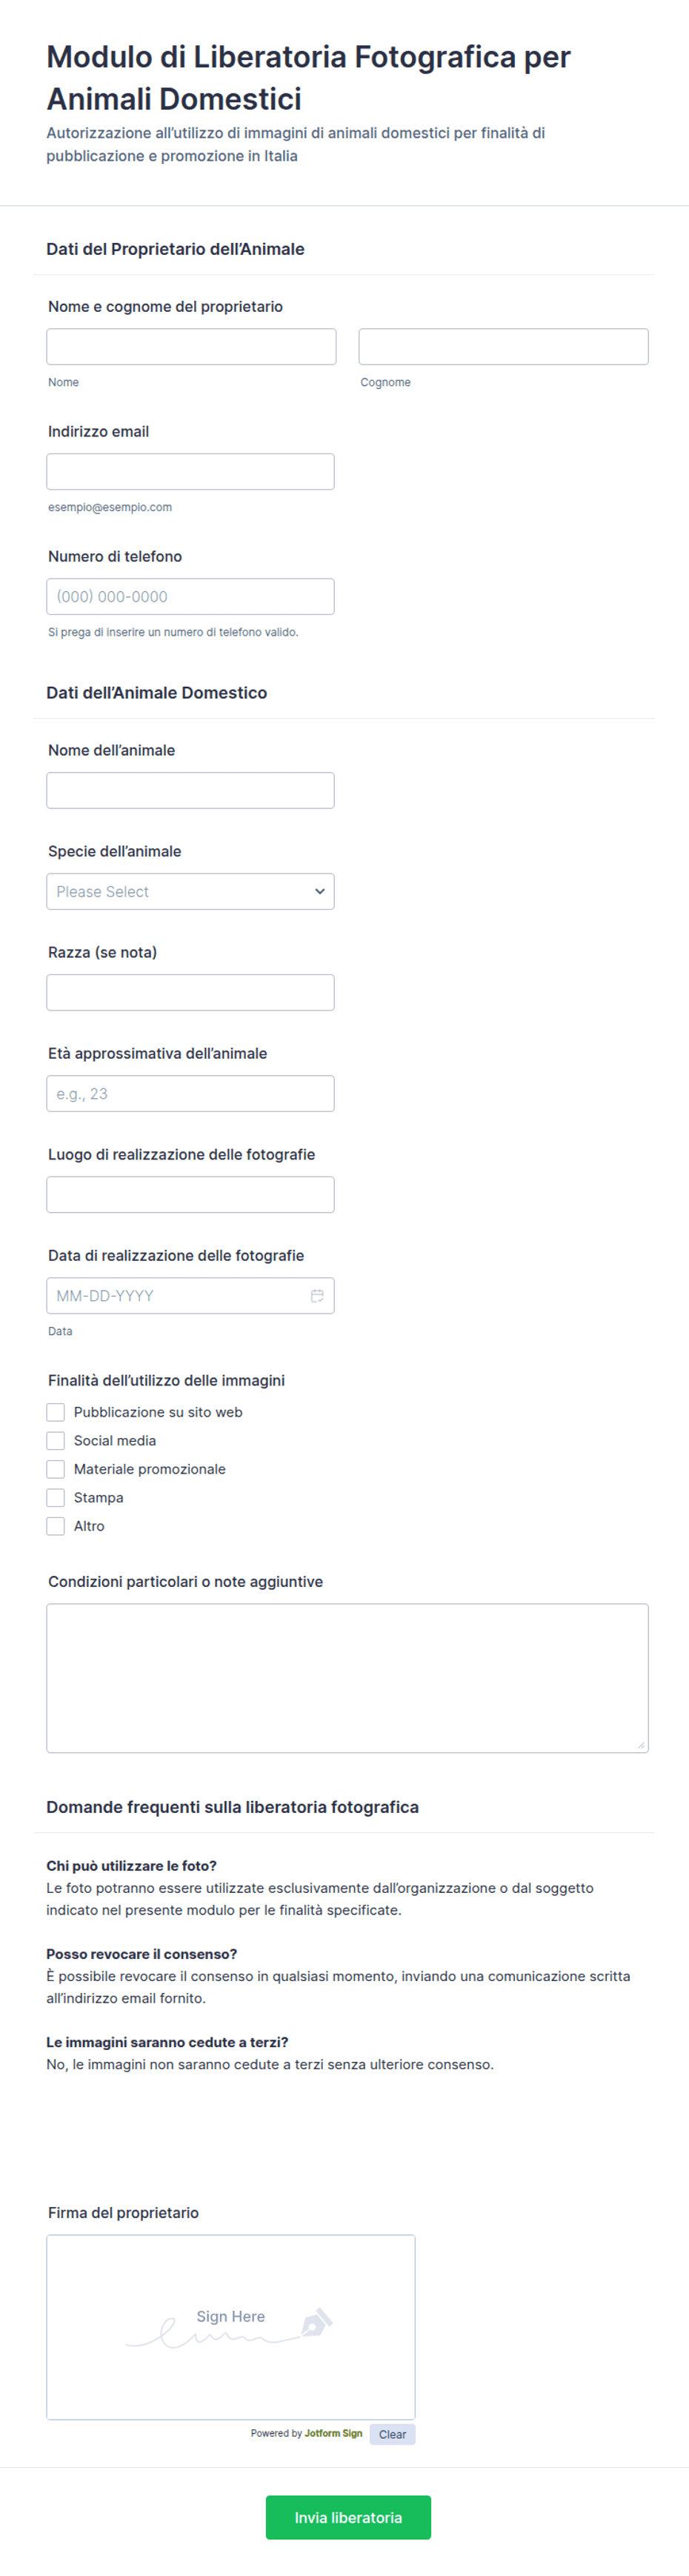
Task: Click the Cognome surname input
Action: [503, 346]
